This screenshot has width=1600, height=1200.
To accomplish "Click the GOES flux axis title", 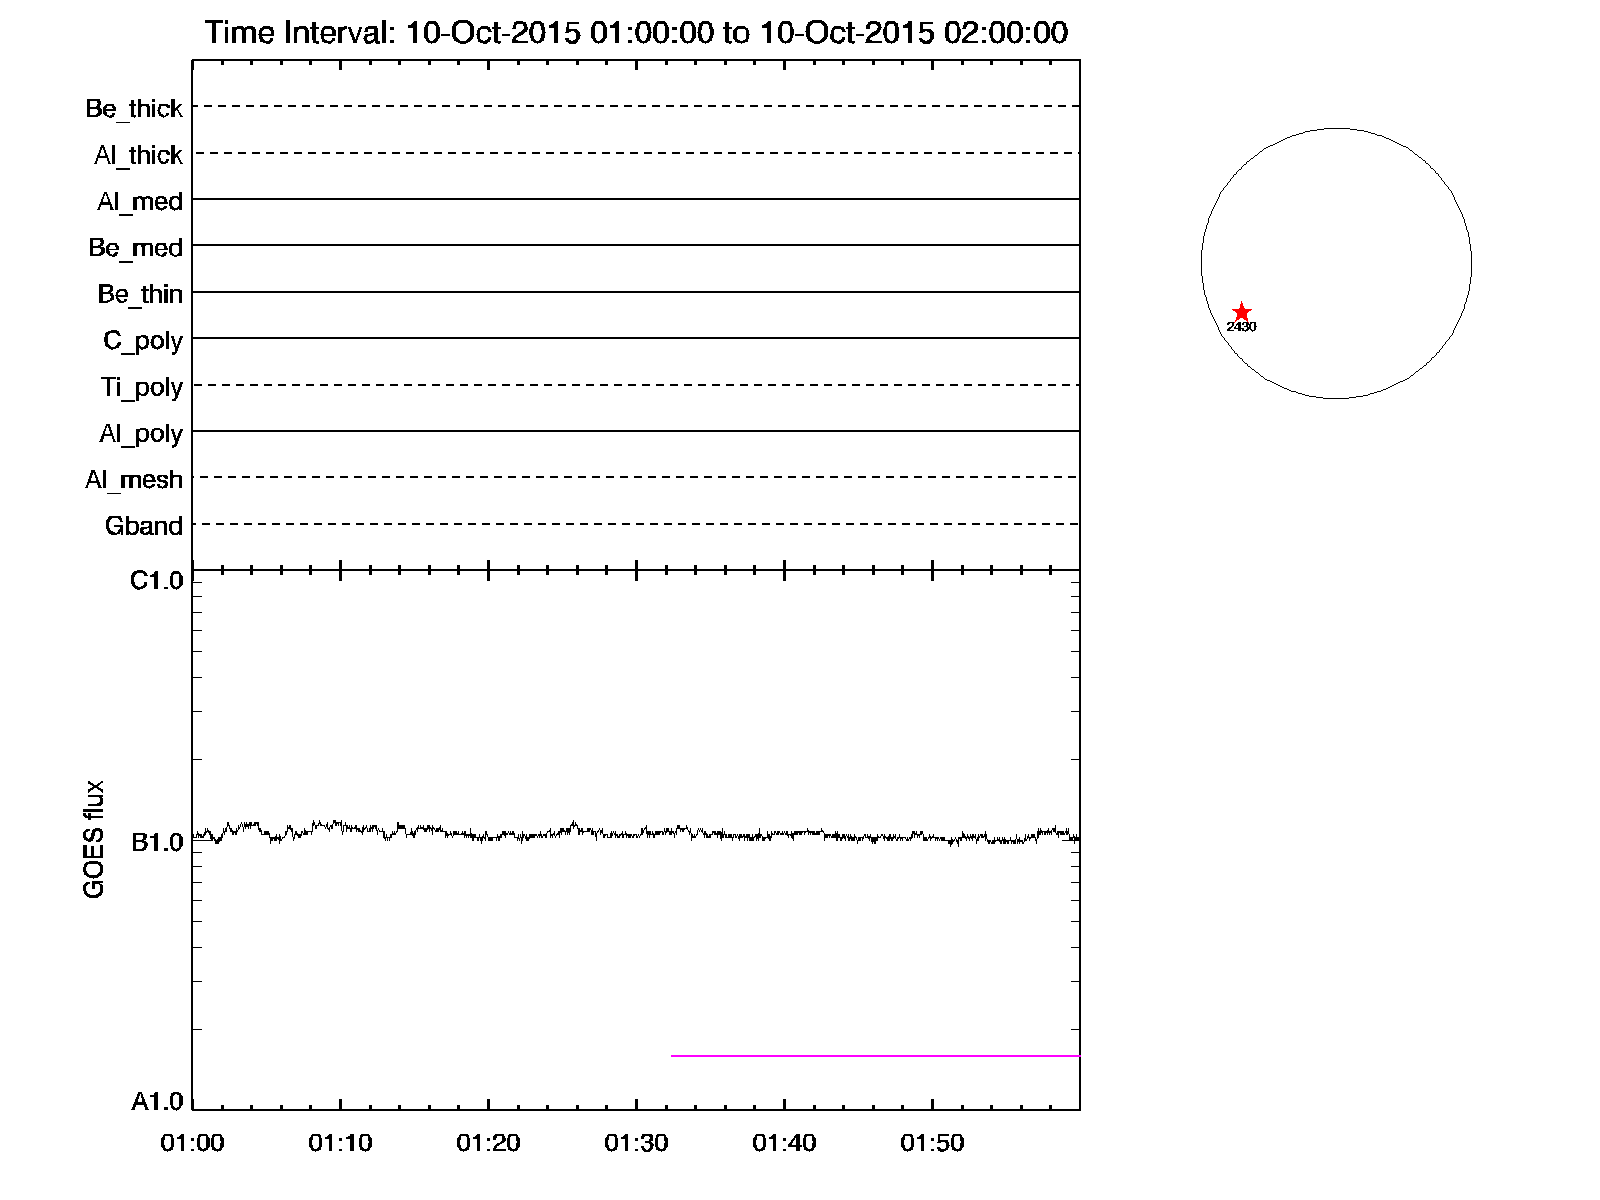I will [x=94, y=839].
